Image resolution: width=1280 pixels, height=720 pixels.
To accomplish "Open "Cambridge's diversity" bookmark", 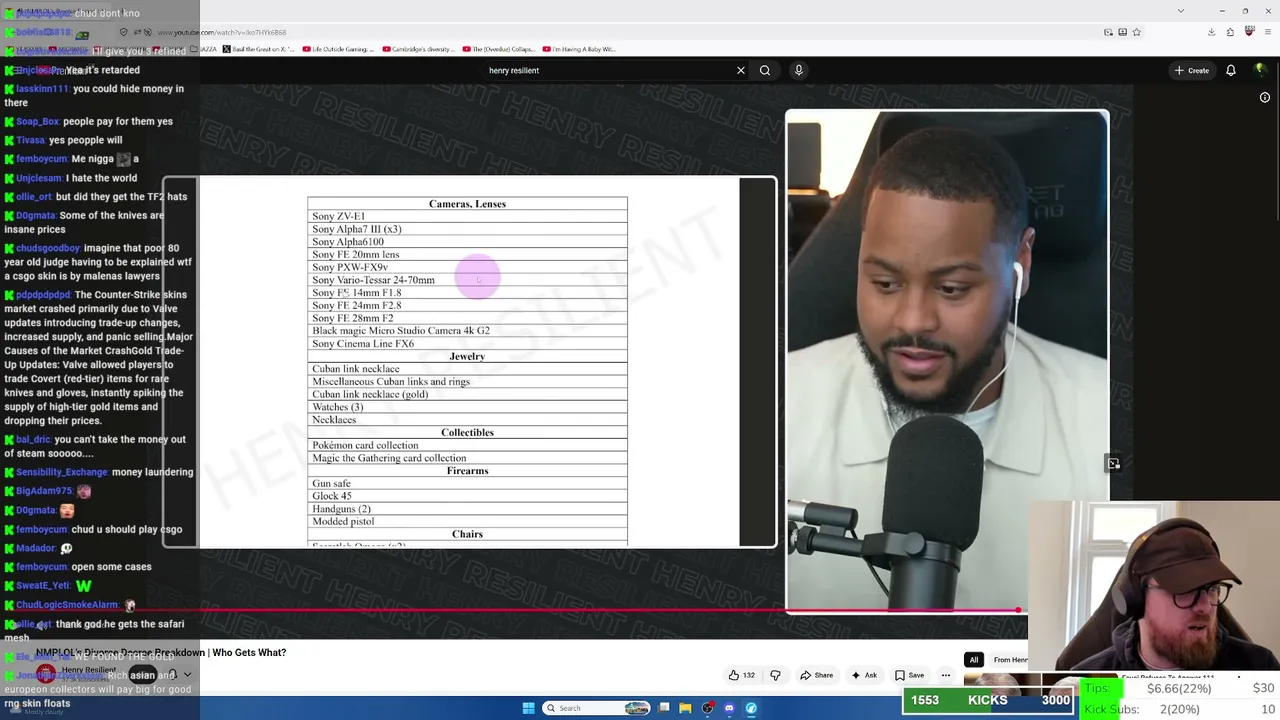I will coord(418,49).
